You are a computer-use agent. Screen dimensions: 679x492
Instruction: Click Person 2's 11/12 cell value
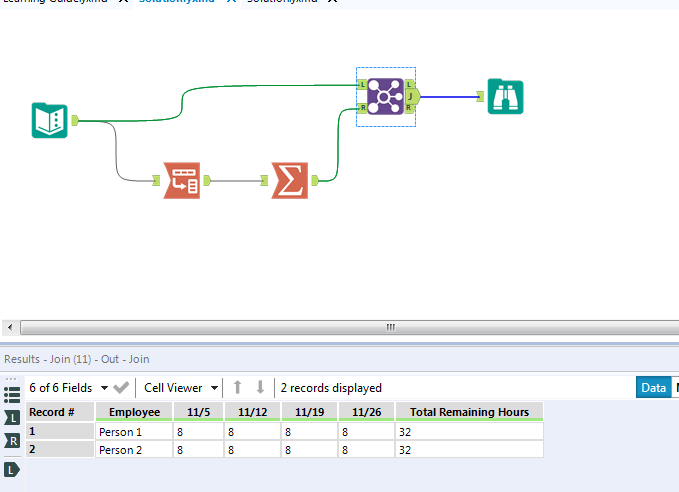coord(252,450)
